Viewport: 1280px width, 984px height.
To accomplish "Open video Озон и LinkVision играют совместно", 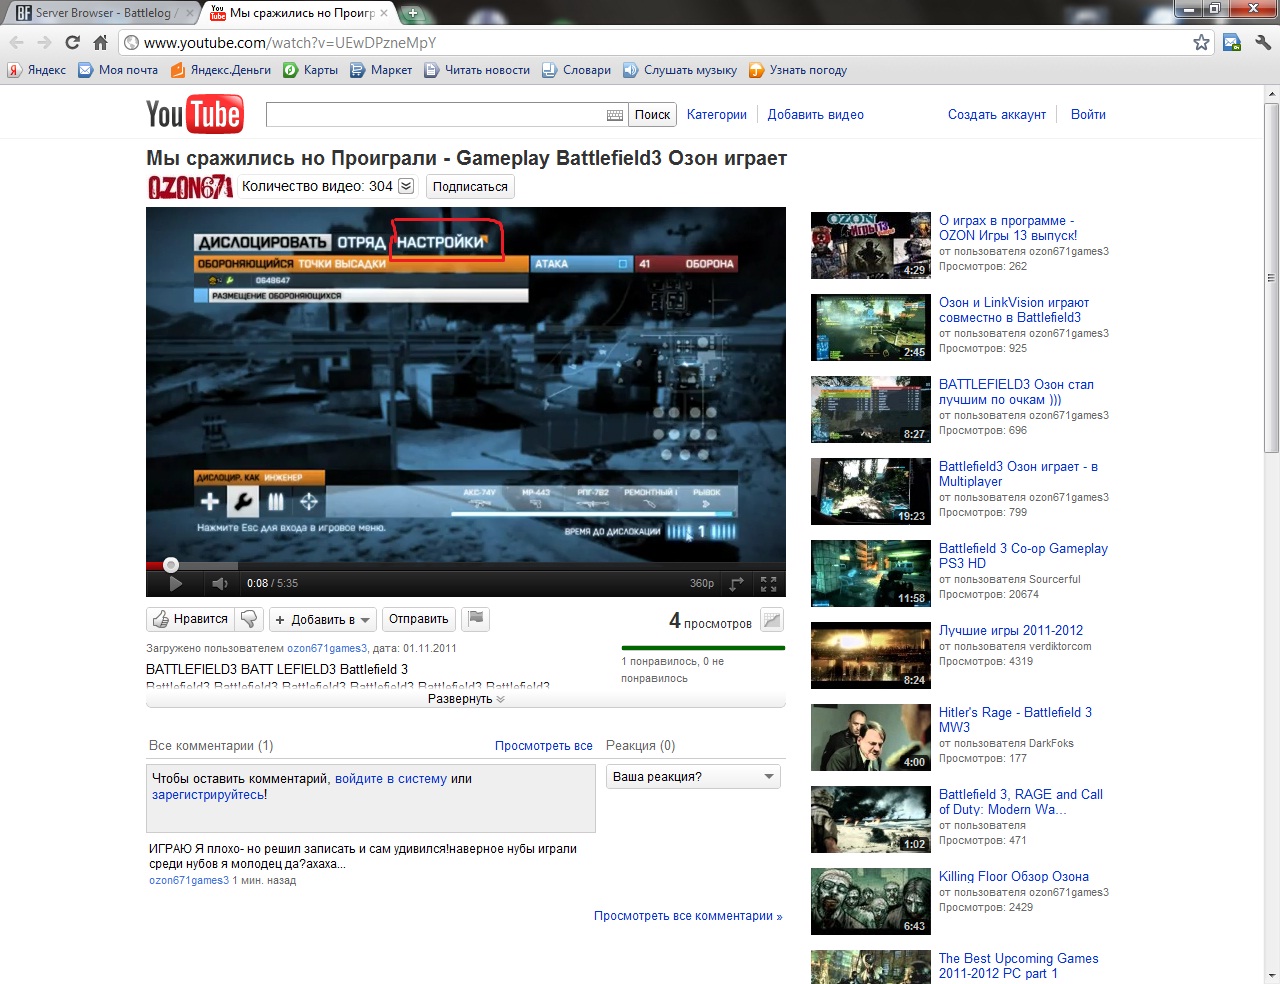I will point(1014,310).
